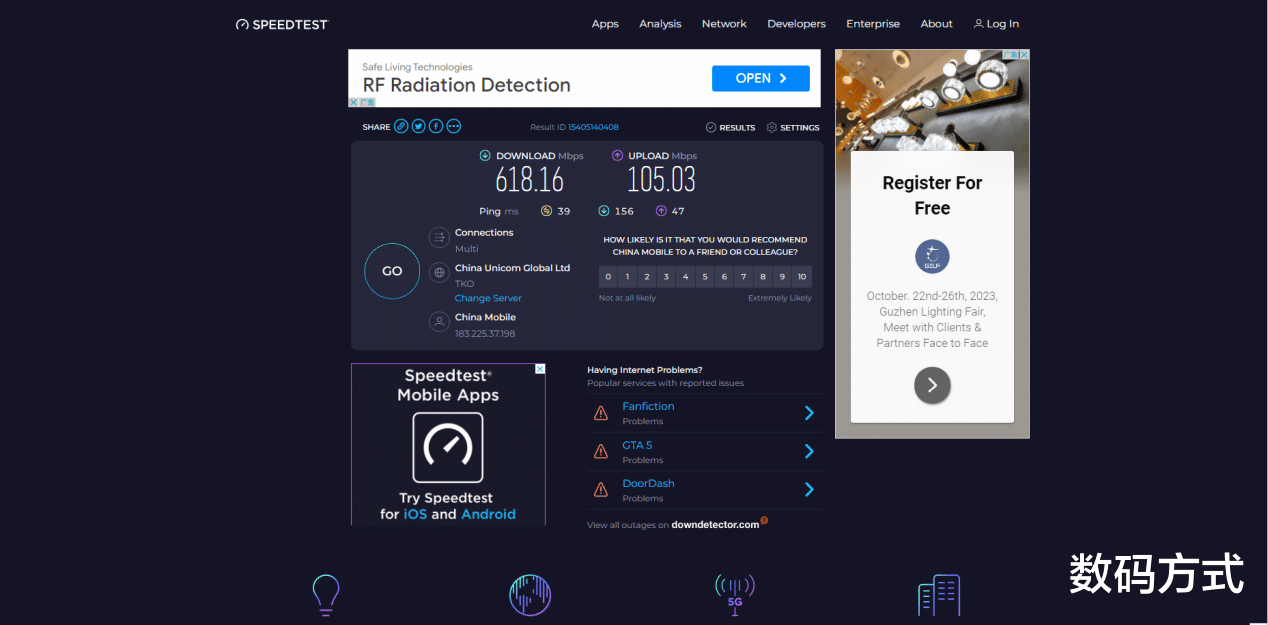Open the Developers menu

coord(797,24)
